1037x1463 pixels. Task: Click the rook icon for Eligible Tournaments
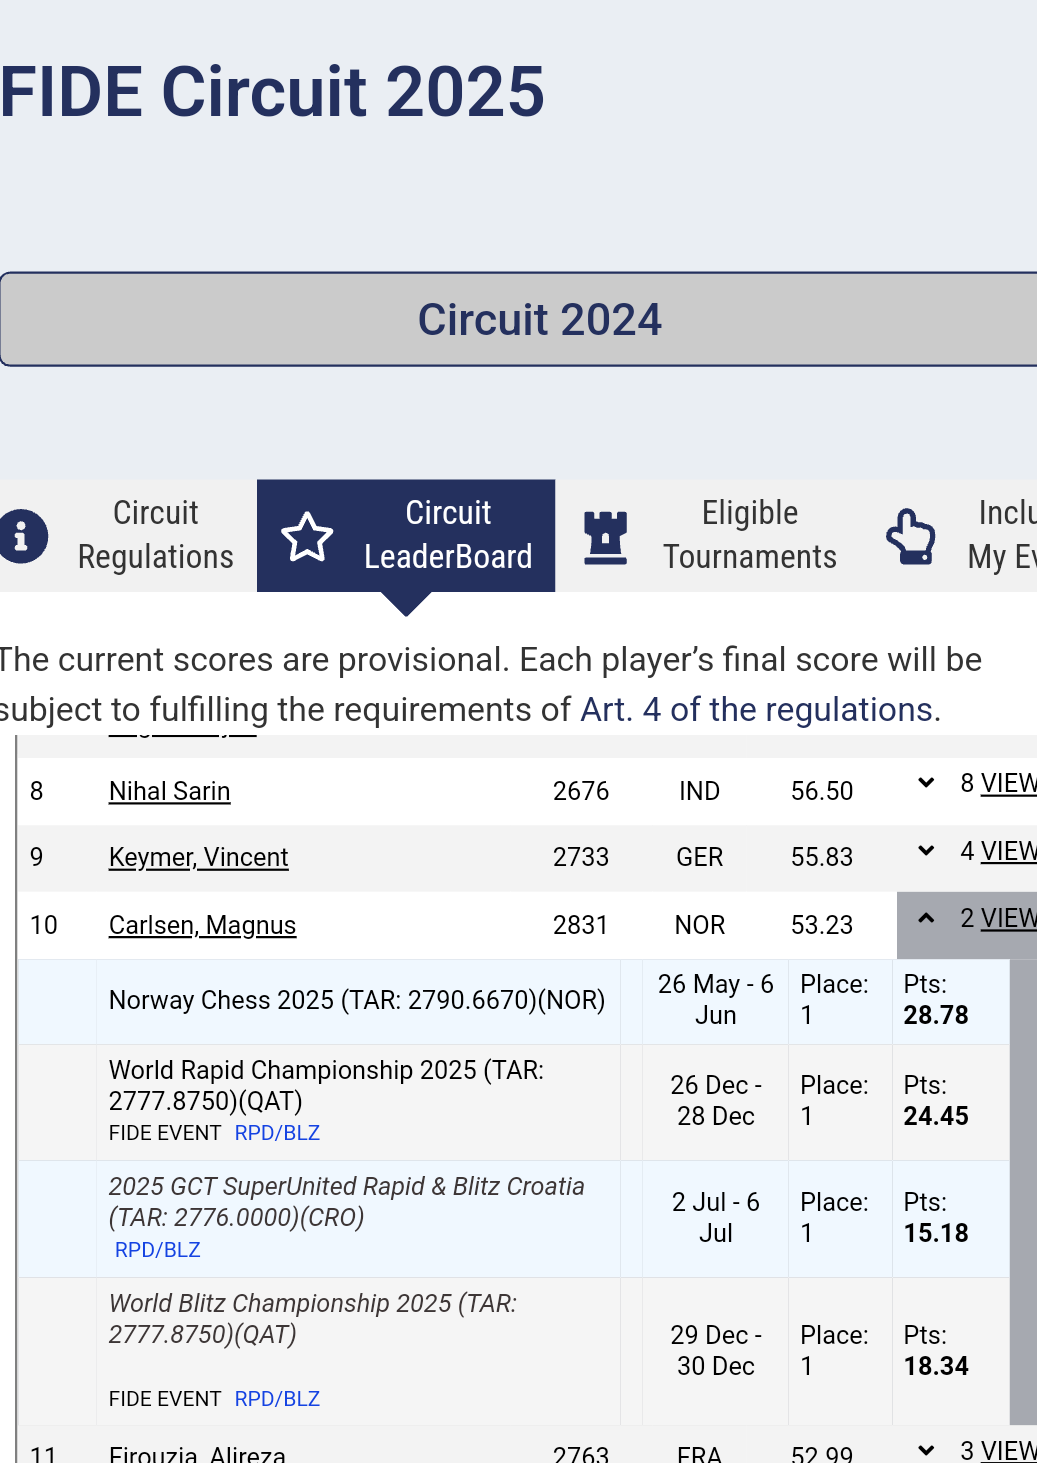click(x=605, y=537)
